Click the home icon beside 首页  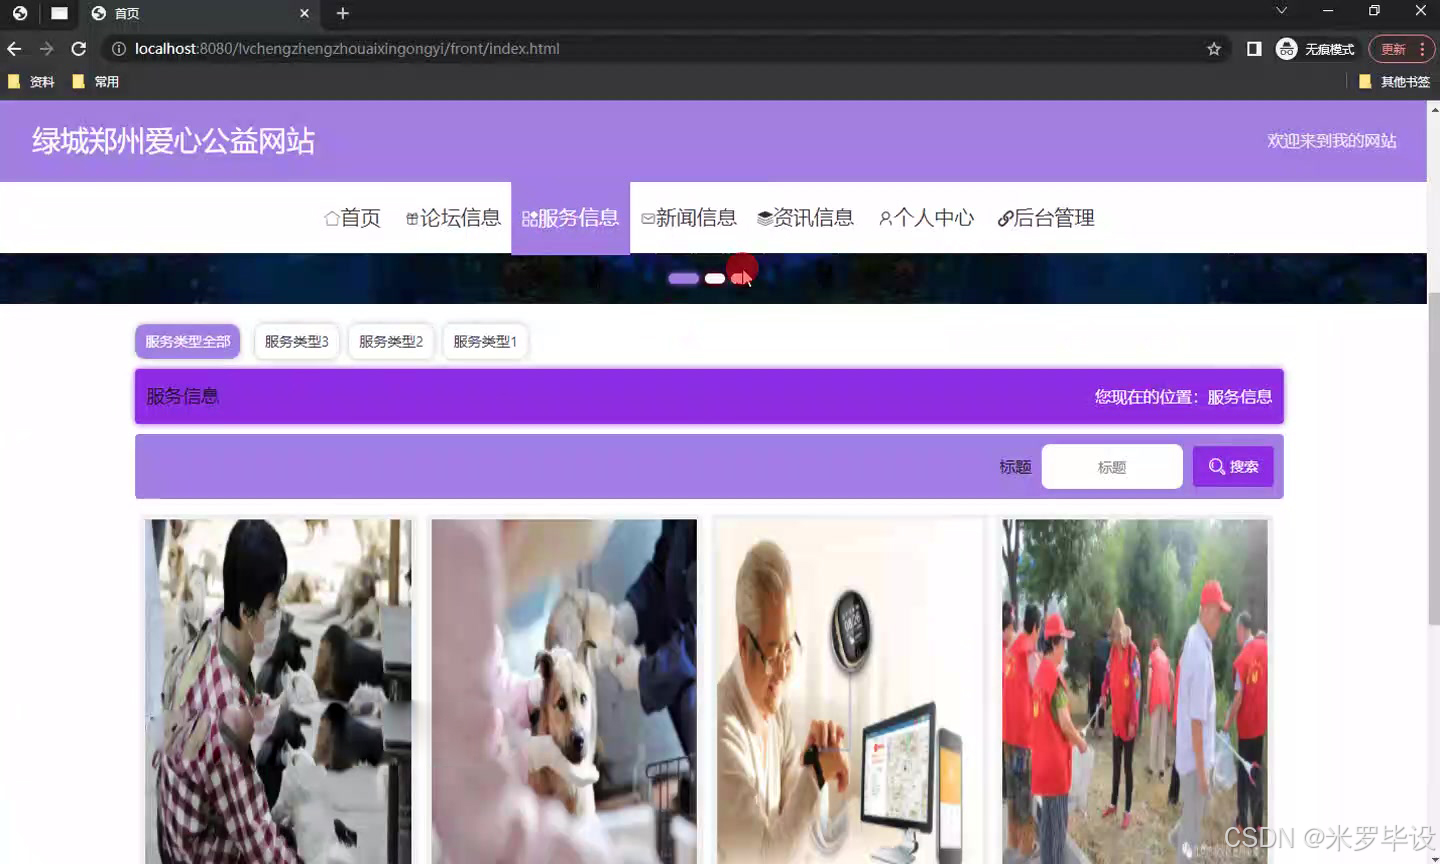pos(329,217)
